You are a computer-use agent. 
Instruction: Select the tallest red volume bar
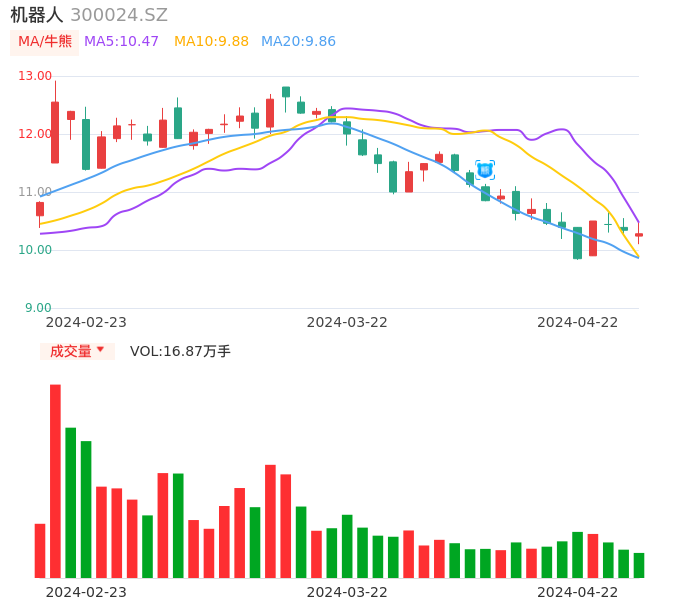(55, 480)
